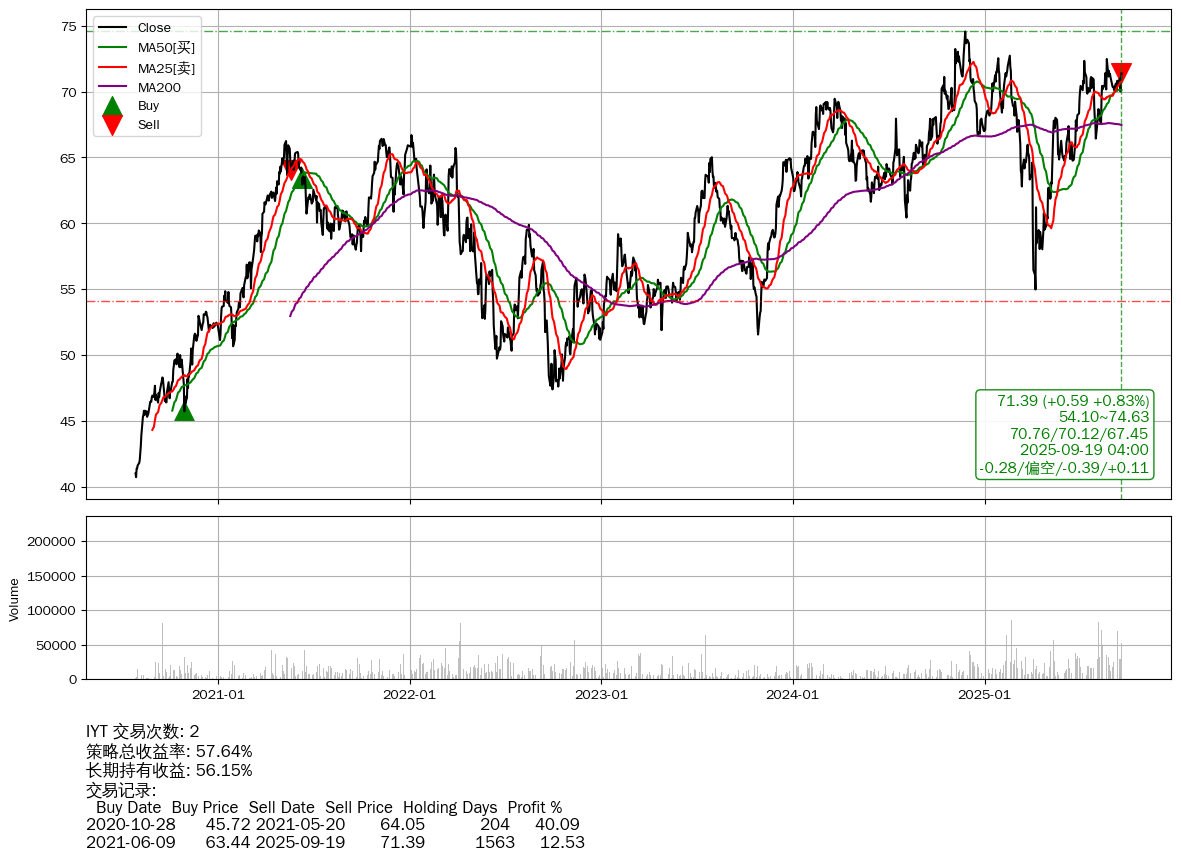Click the black Close line sample in legend
This screenshot has width=1181, height=860.
113,28
